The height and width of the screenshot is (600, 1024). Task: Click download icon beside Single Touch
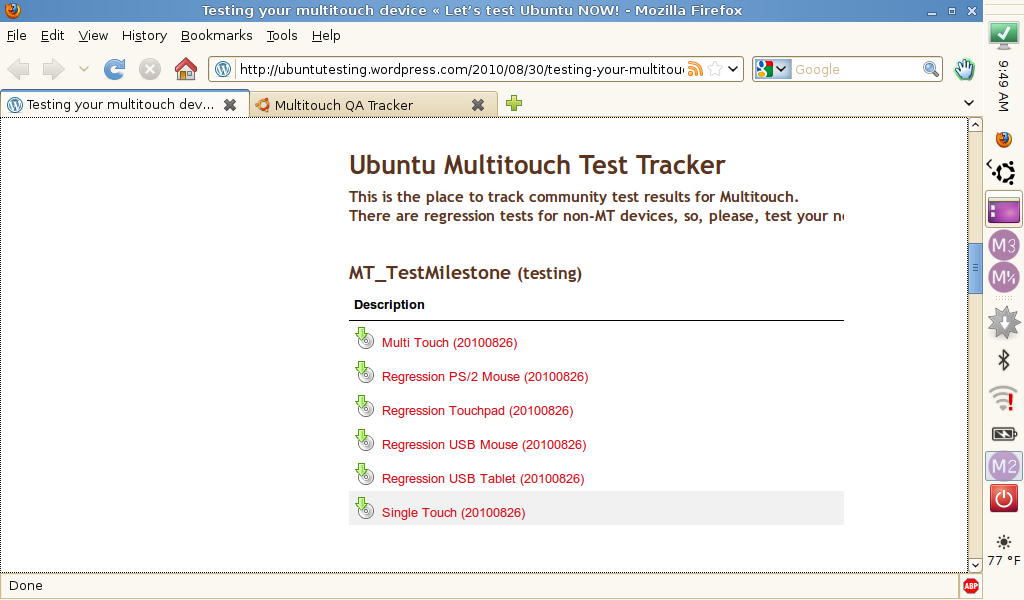[x=364, y=509]
